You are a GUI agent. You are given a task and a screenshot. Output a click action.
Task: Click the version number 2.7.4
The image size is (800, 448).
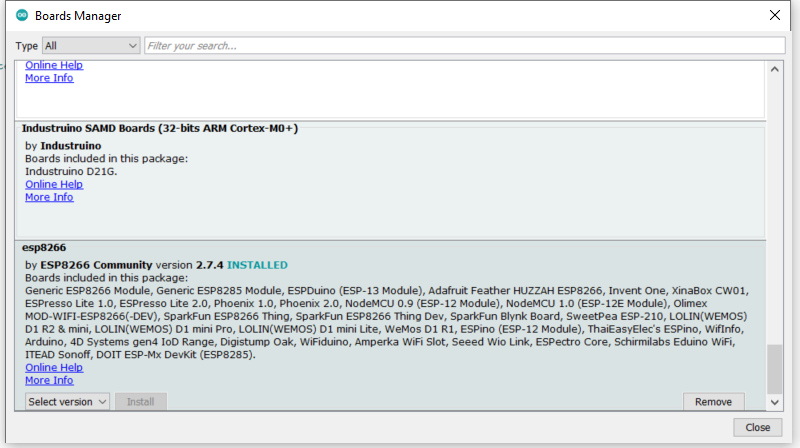(x=210, y=265)
